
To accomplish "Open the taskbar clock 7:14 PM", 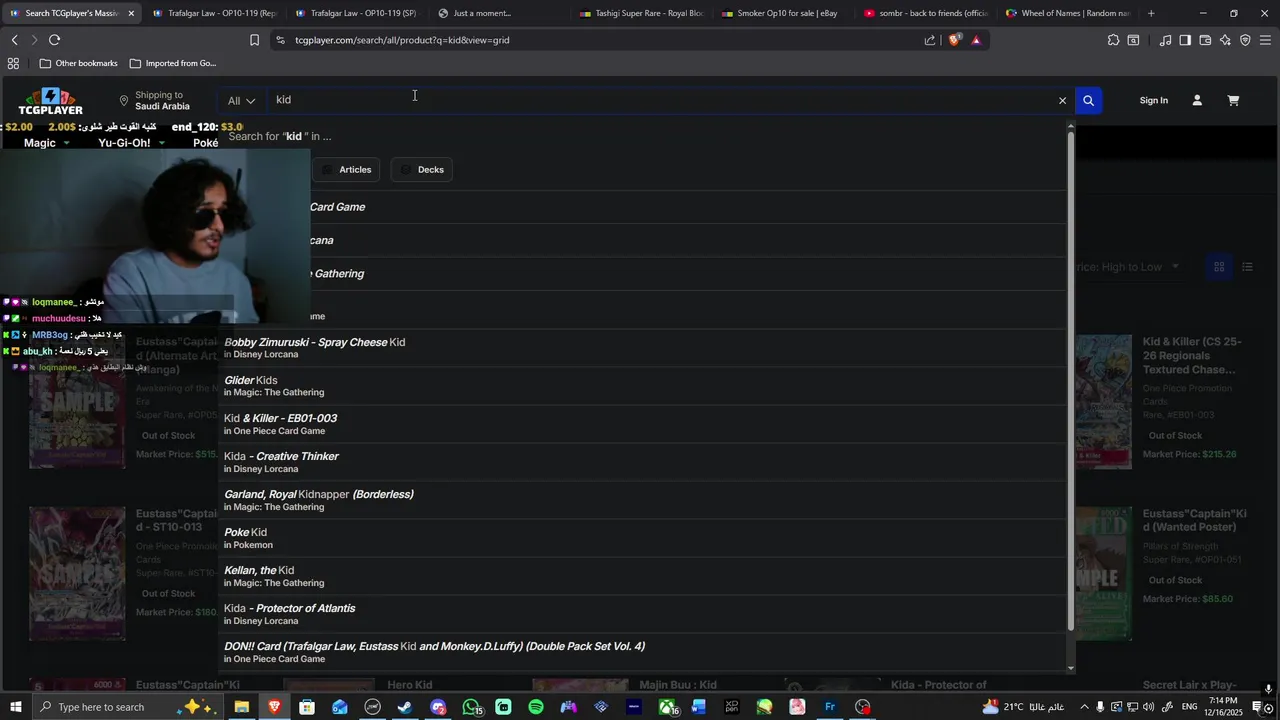I will point(1223,707).
